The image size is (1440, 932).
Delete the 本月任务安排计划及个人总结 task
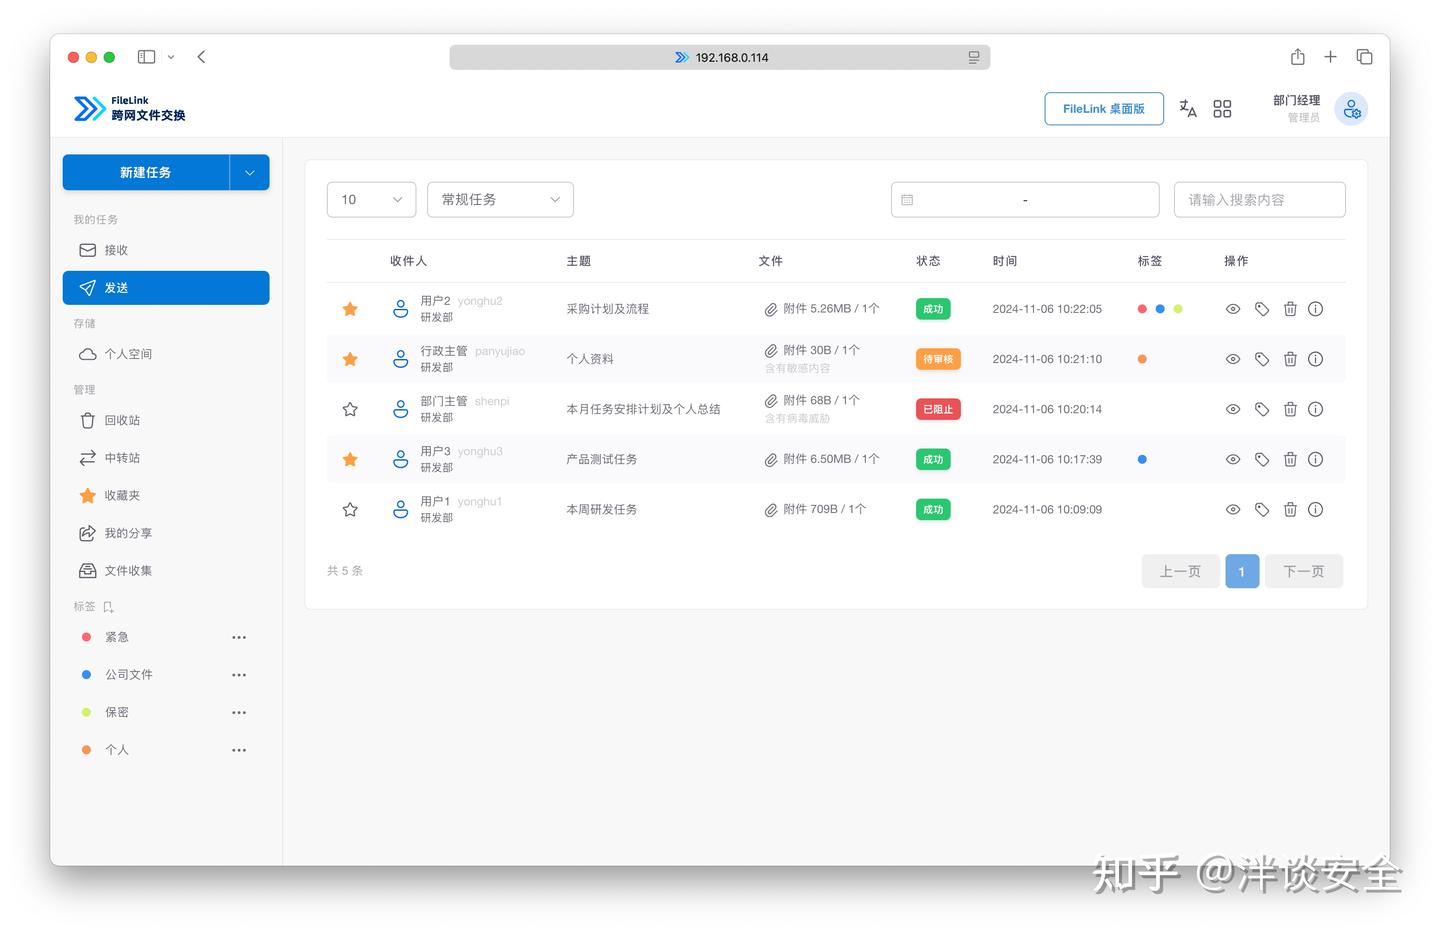pos(1290,409)
